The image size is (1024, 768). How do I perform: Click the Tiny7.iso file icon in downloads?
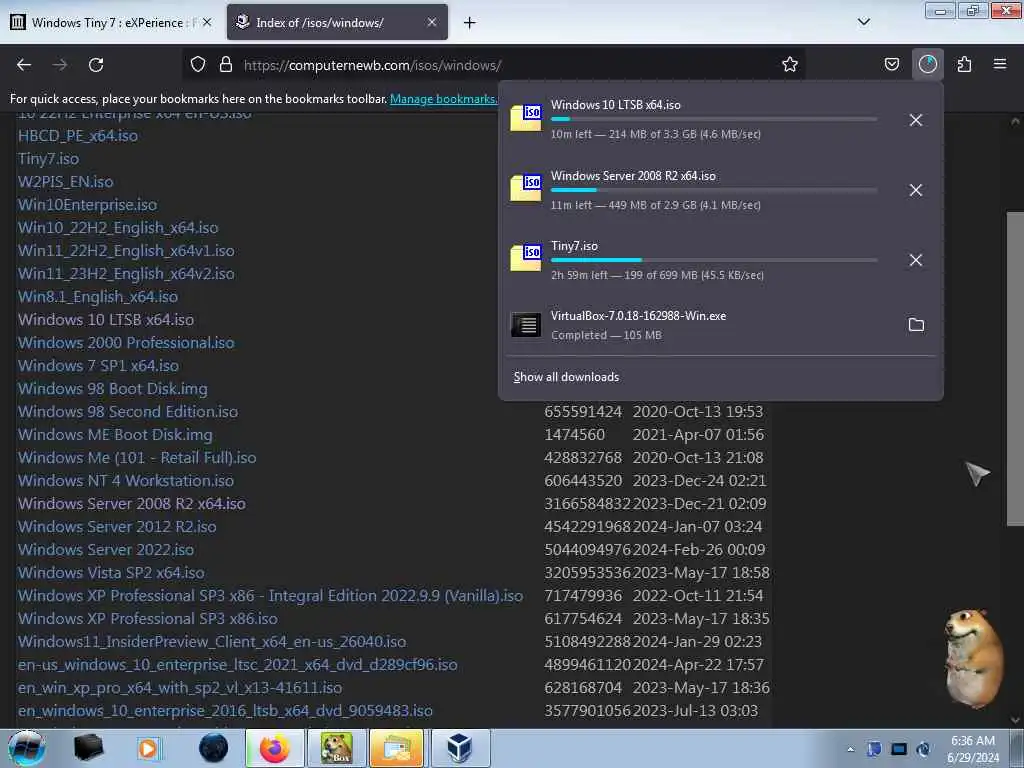click(x=526, y=258)
